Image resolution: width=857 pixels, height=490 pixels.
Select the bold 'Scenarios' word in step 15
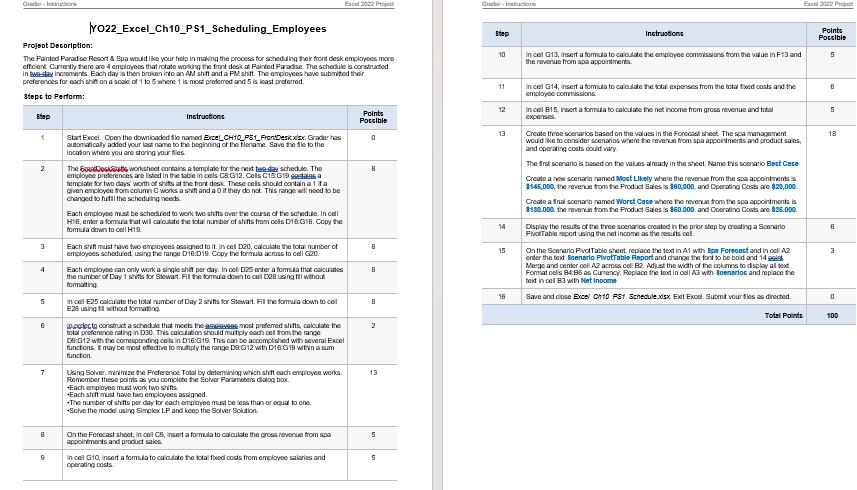coord(731,273)
